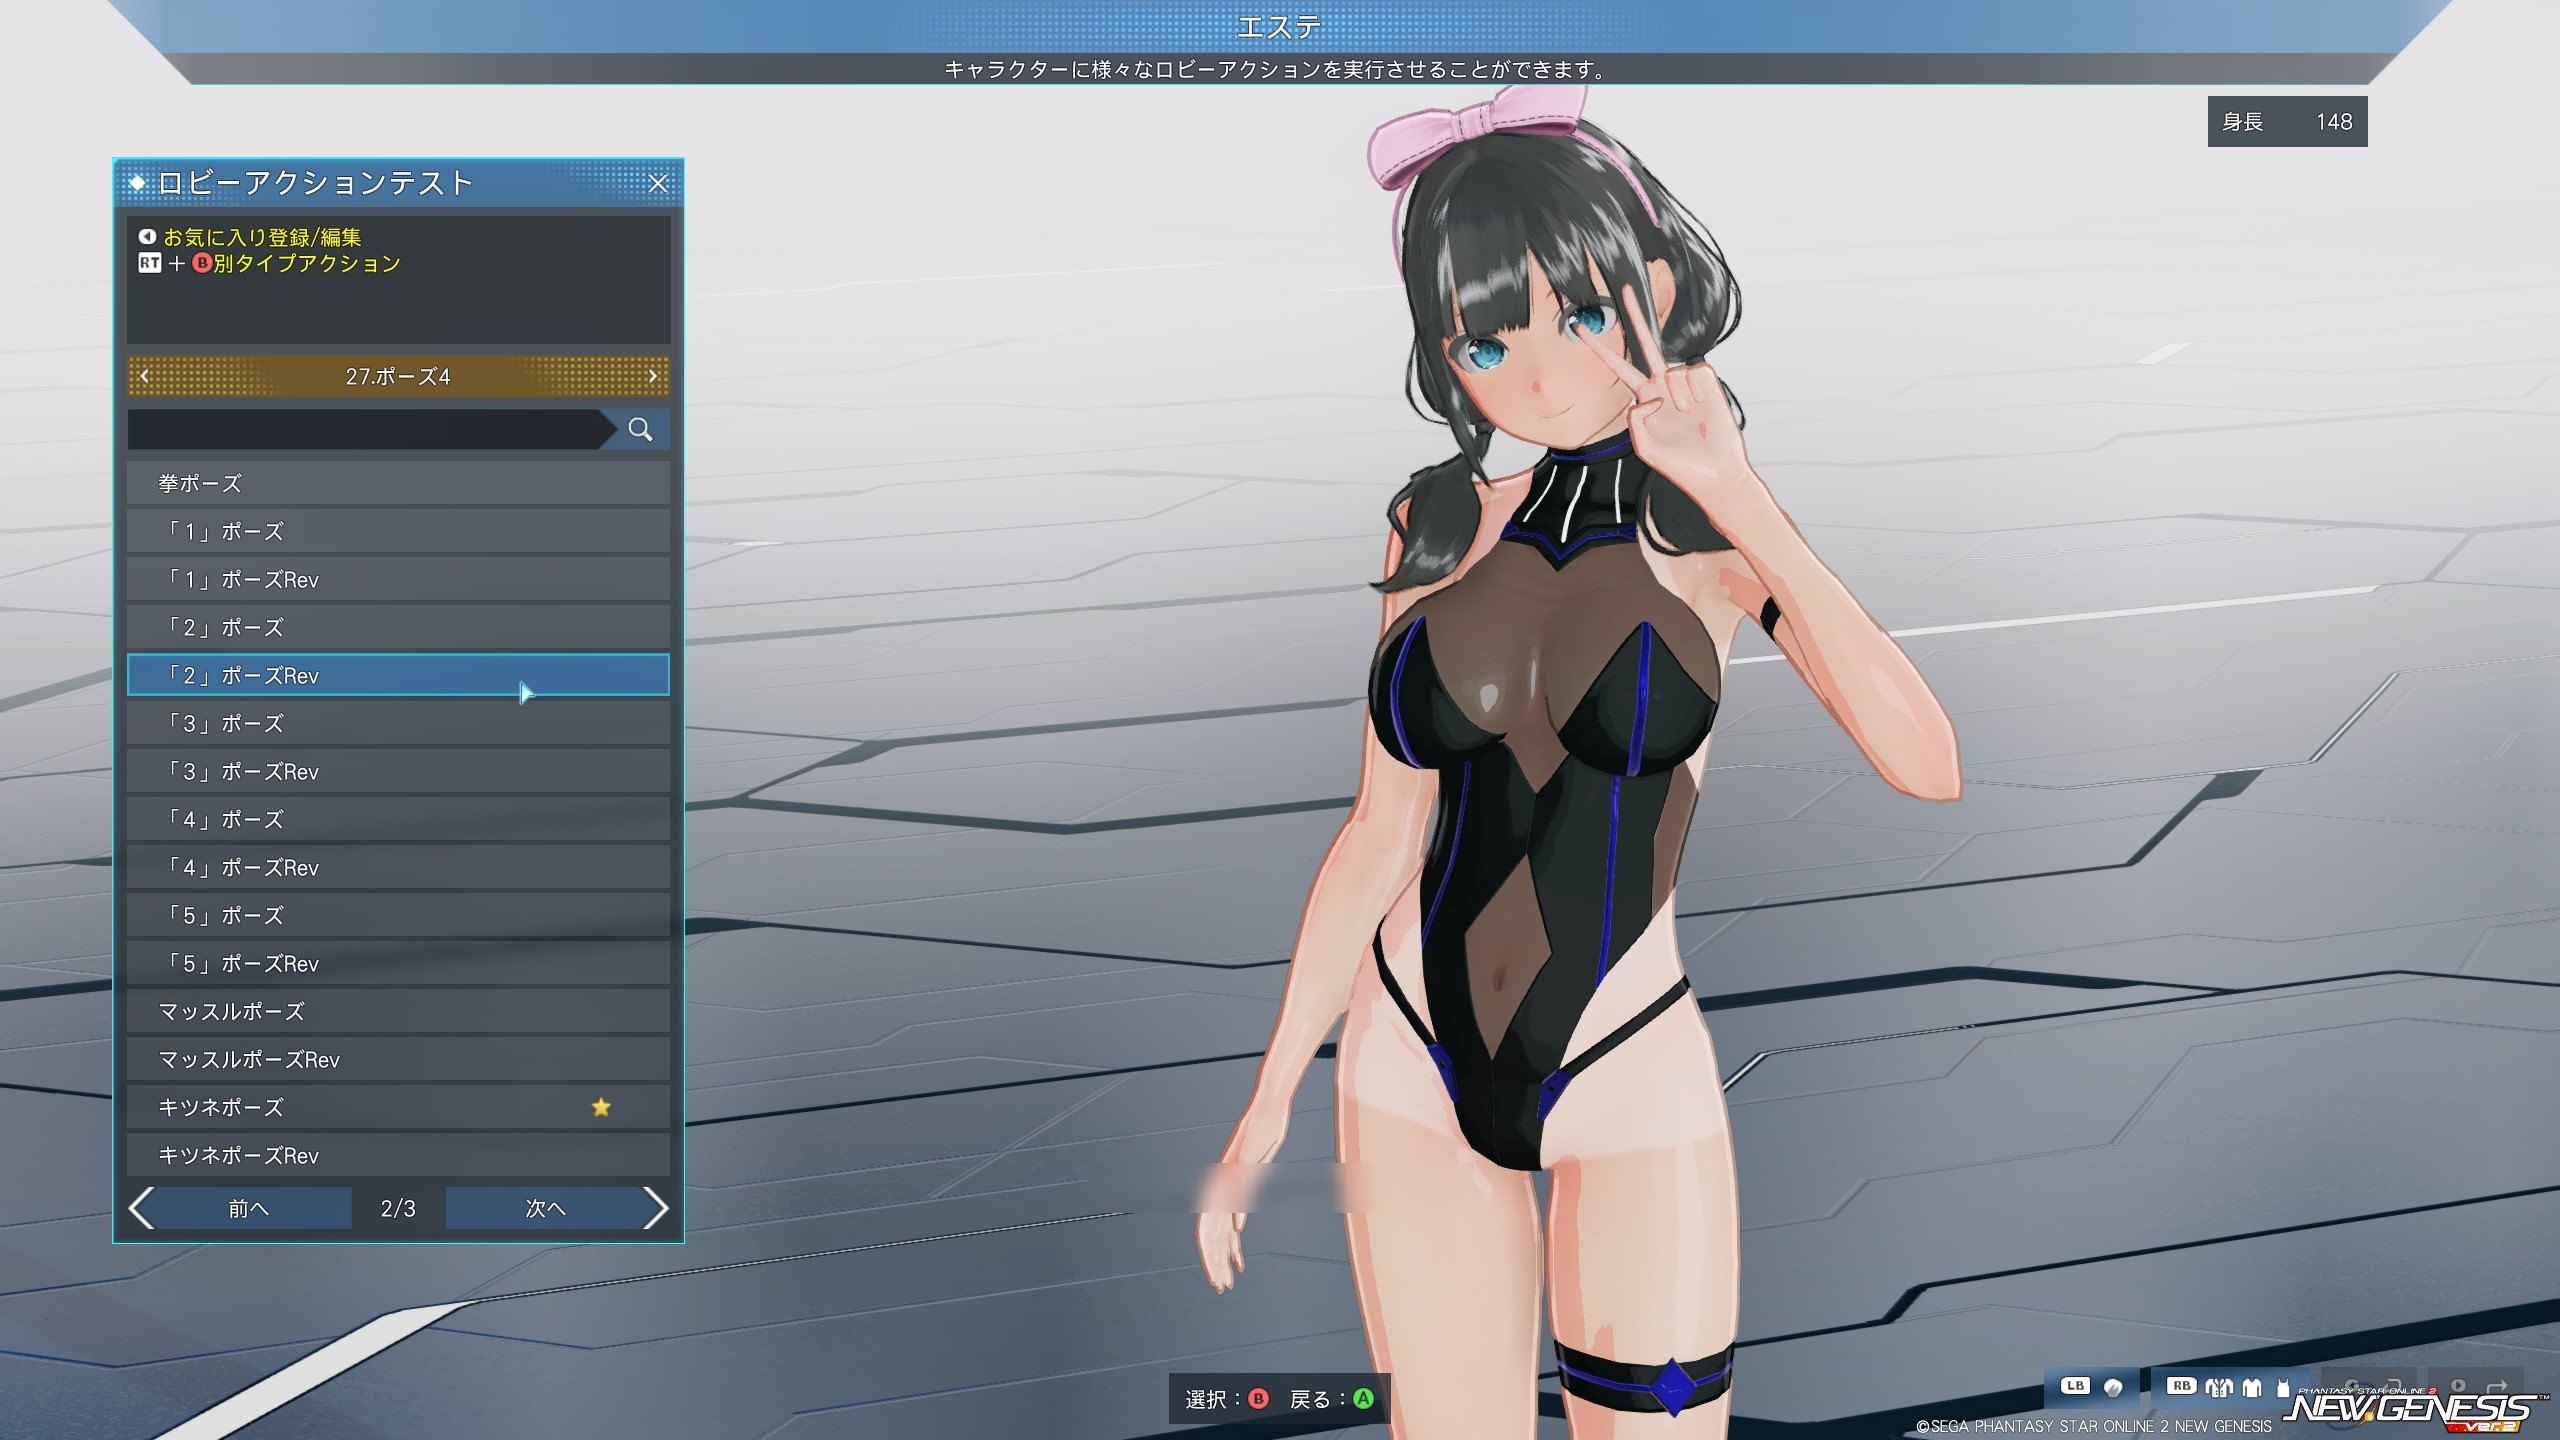Go to the next page with 次へ

coord(546,1208)
